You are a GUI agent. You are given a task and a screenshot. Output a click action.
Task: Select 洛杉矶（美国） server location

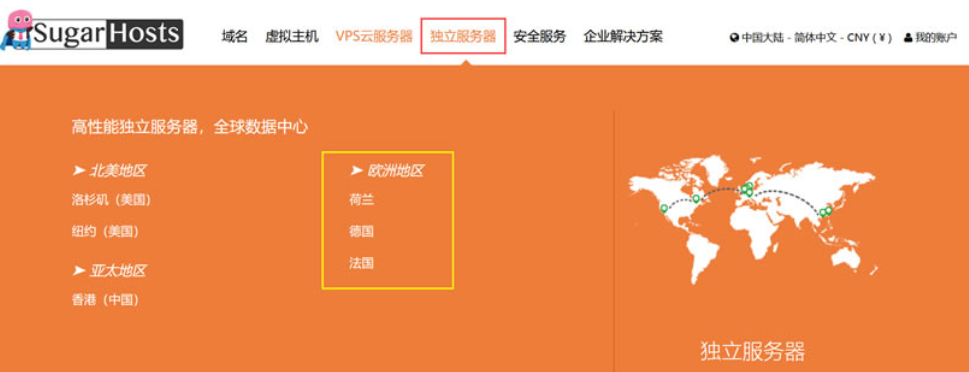[112, 200]
